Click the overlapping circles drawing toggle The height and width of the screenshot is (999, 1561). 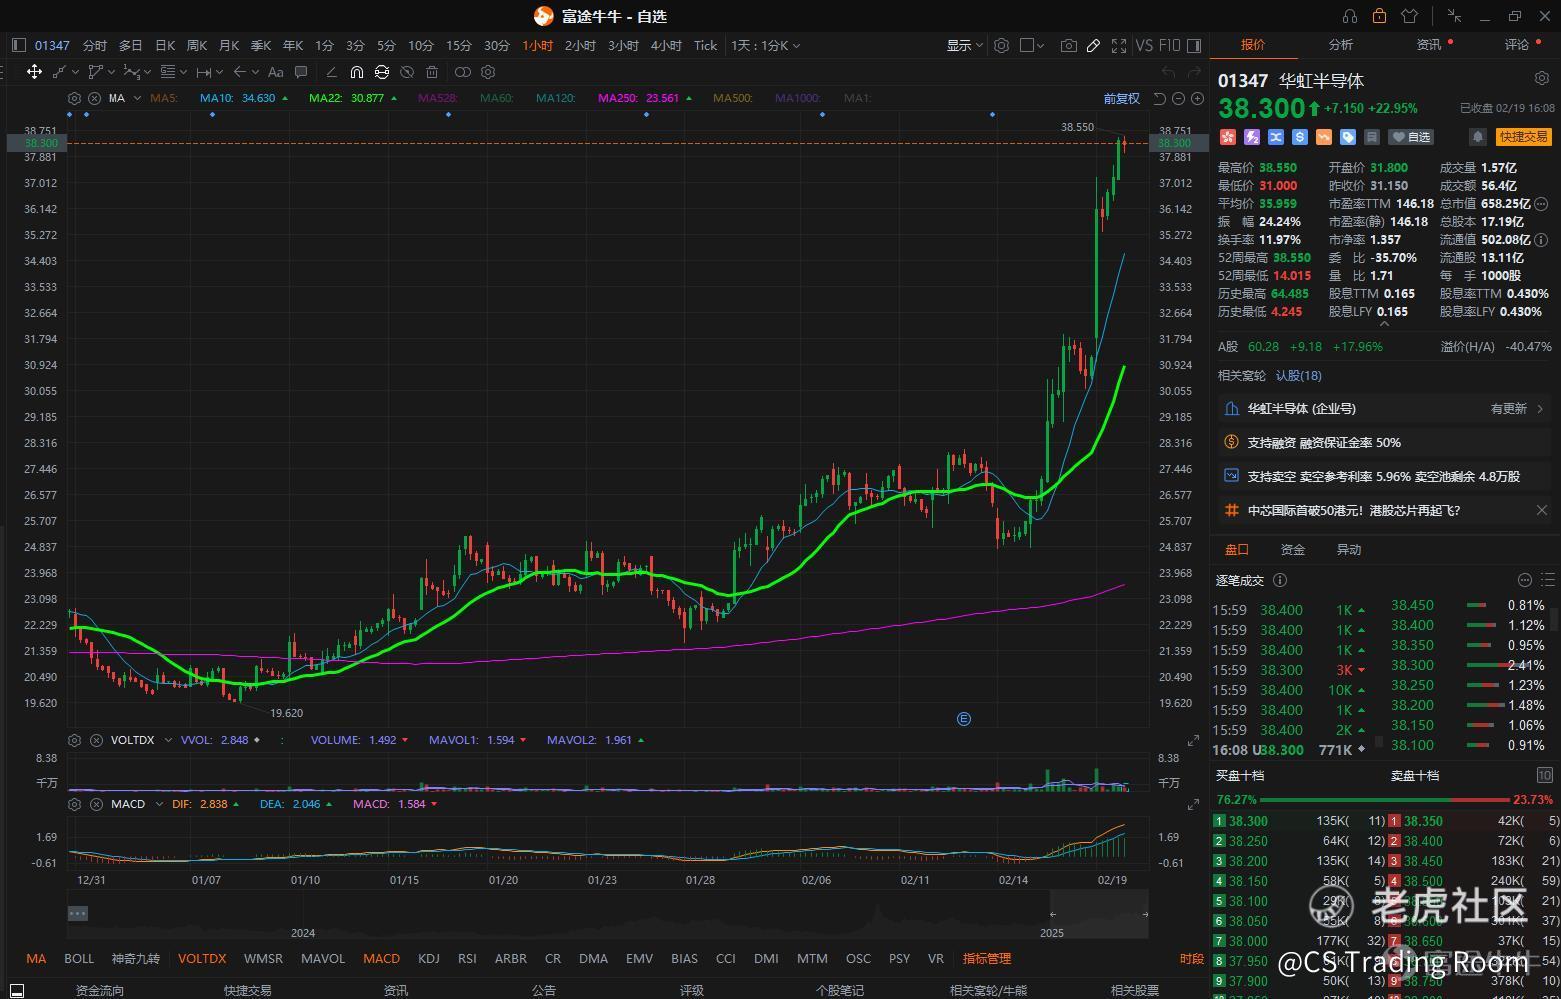462,72
